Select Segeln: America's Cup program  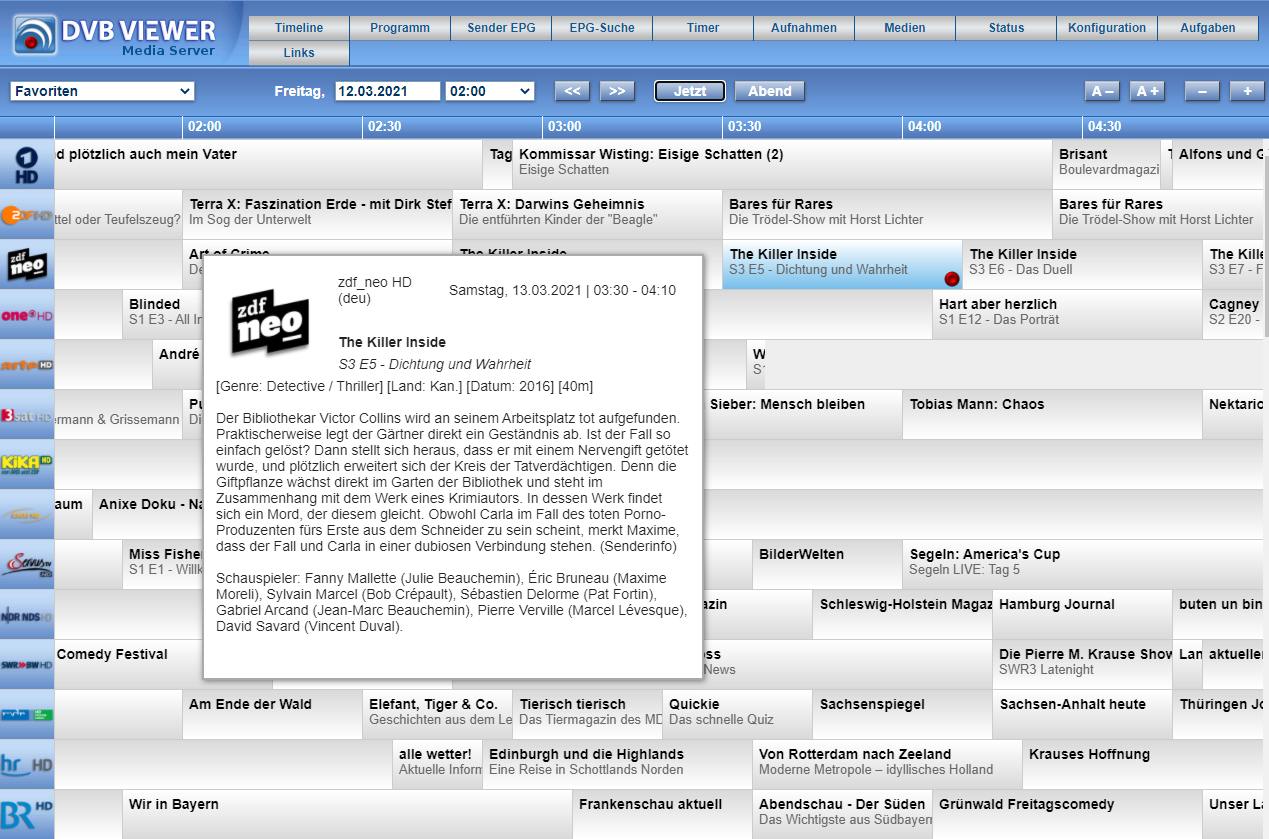(x=1085, y=564)
